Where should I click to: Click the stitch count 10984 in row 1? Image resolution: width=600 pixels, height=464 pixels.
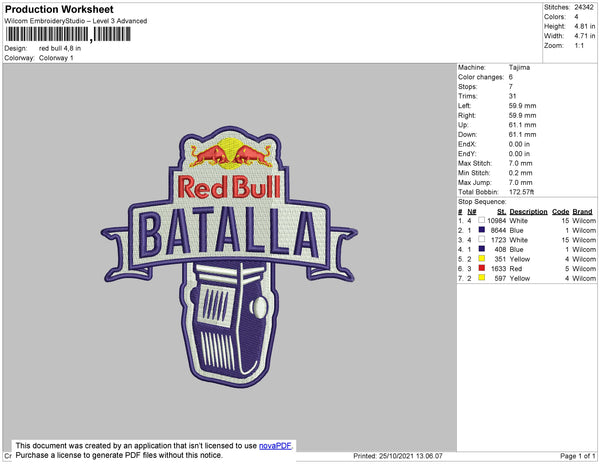click(x=497, y=221)
